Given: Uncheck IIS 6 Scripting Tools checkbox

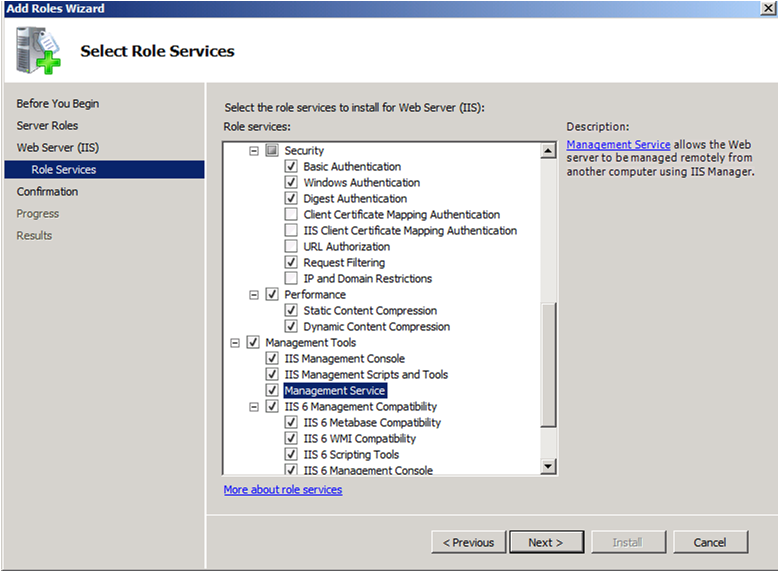Looking at the screenshot, I should click(x=291, y=454).
